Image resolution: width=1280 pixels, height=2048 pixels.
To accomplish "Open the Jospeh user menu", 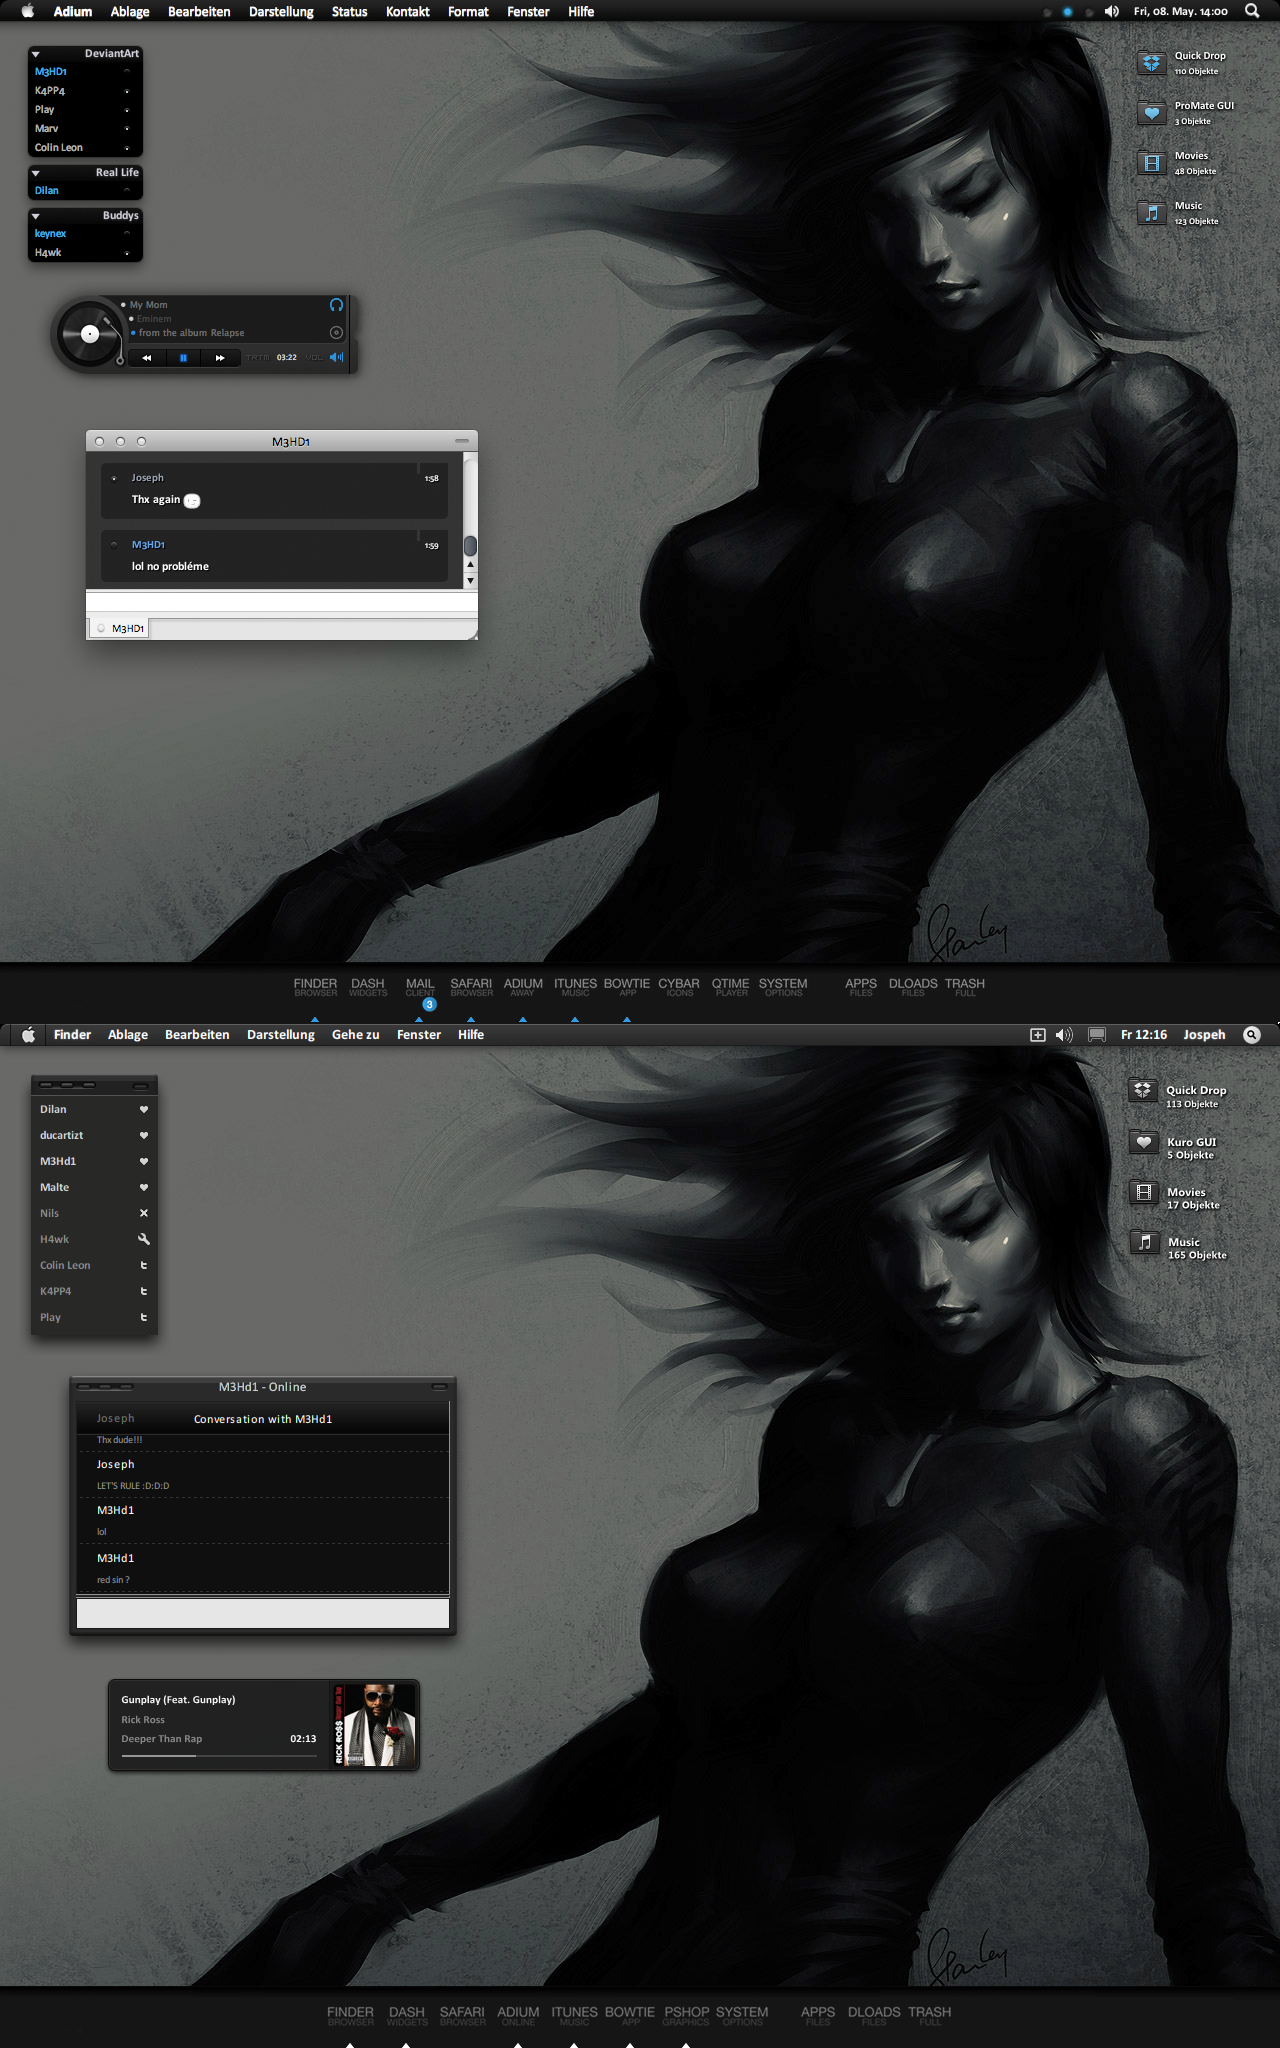I will pyautogui.click(x=1204, y=1035).
